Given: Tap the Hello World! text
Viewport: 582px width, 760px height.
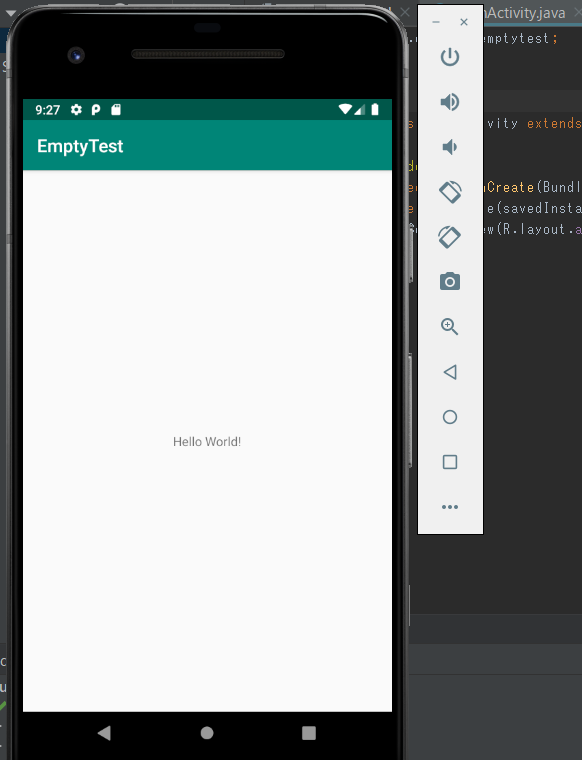Looking at the screenshot, I should coord(207,442).
